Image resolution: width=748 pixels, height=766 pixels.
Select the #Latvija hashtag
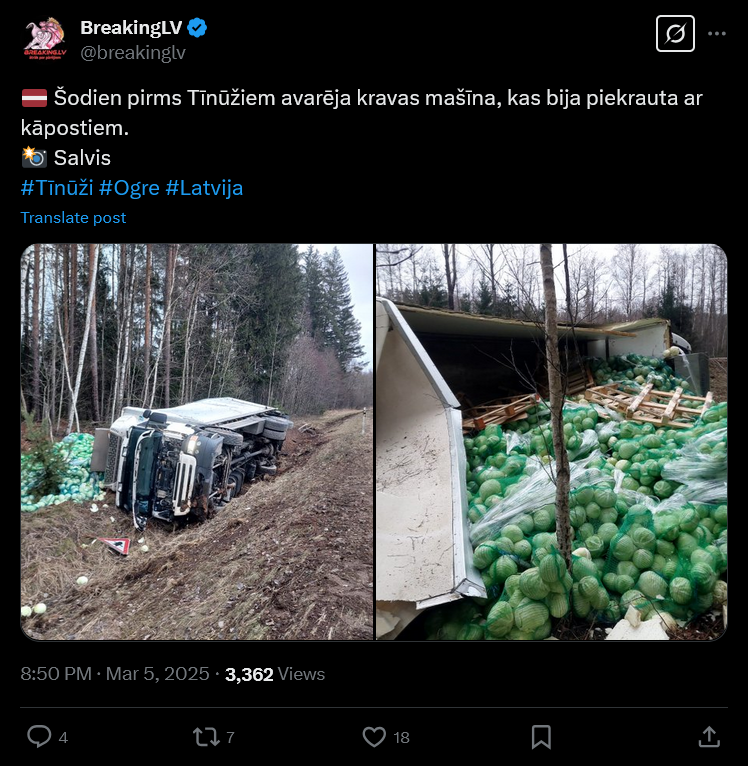tap(204, 187)
